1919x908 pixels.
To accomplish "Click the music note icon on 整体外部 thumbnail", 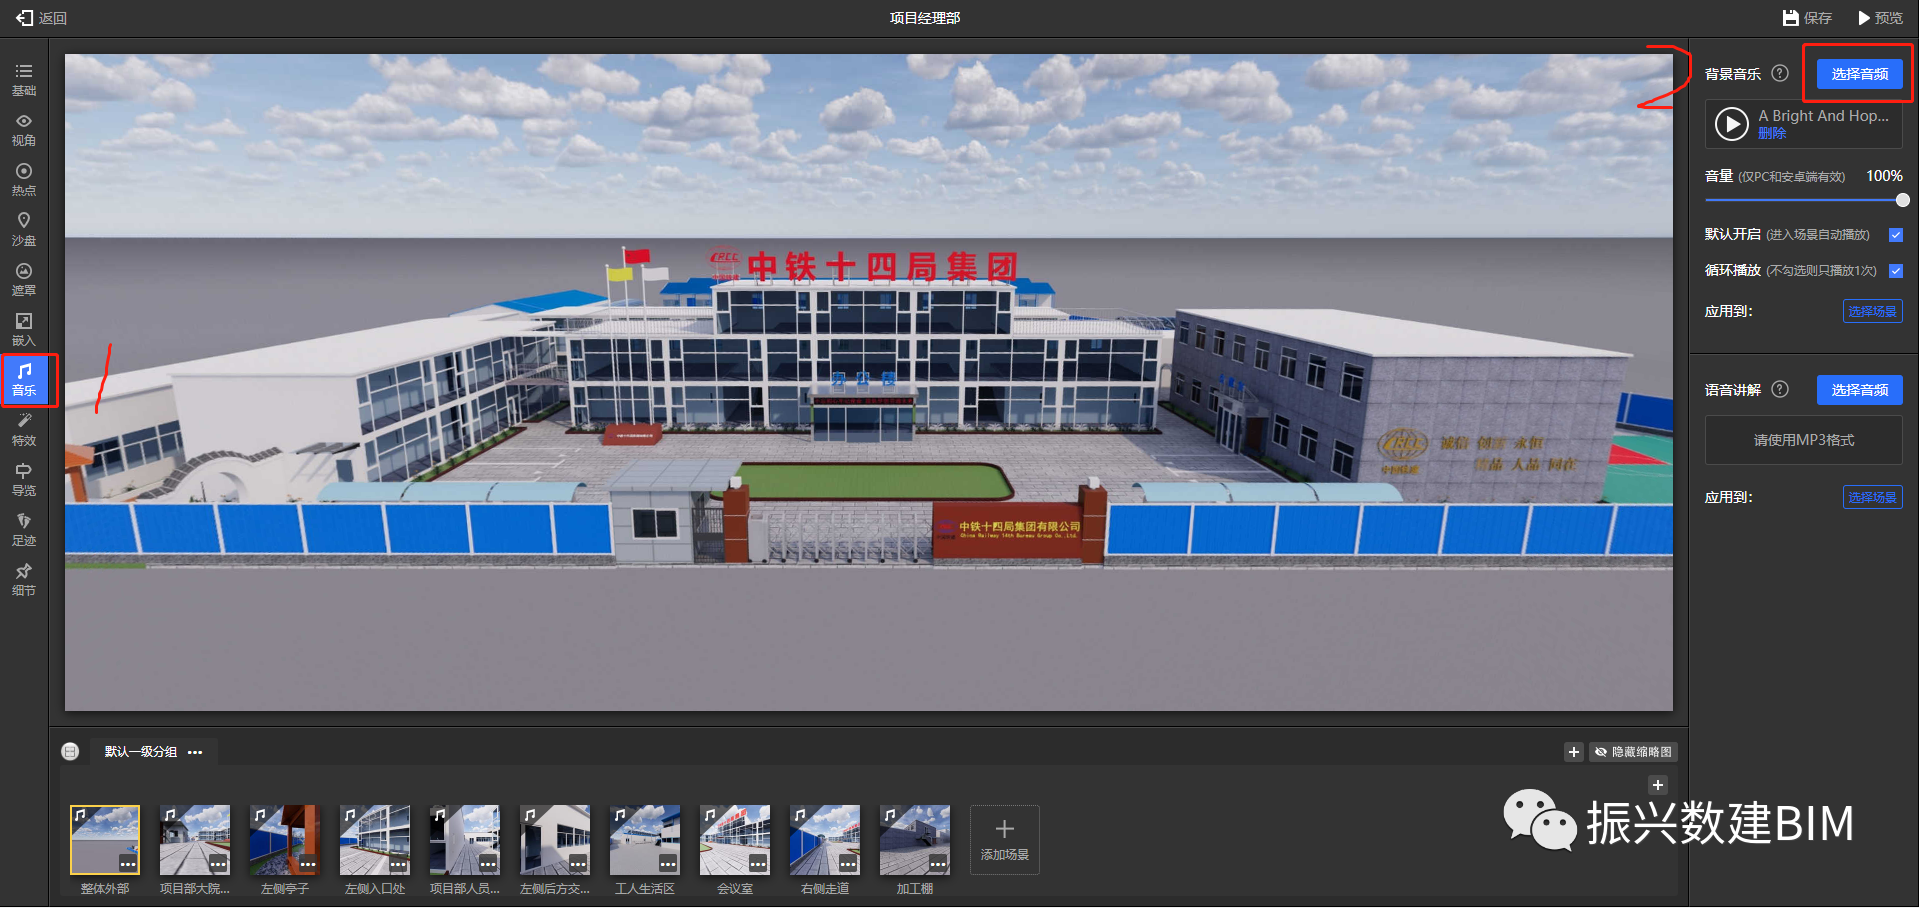I will tap(80, 815).
